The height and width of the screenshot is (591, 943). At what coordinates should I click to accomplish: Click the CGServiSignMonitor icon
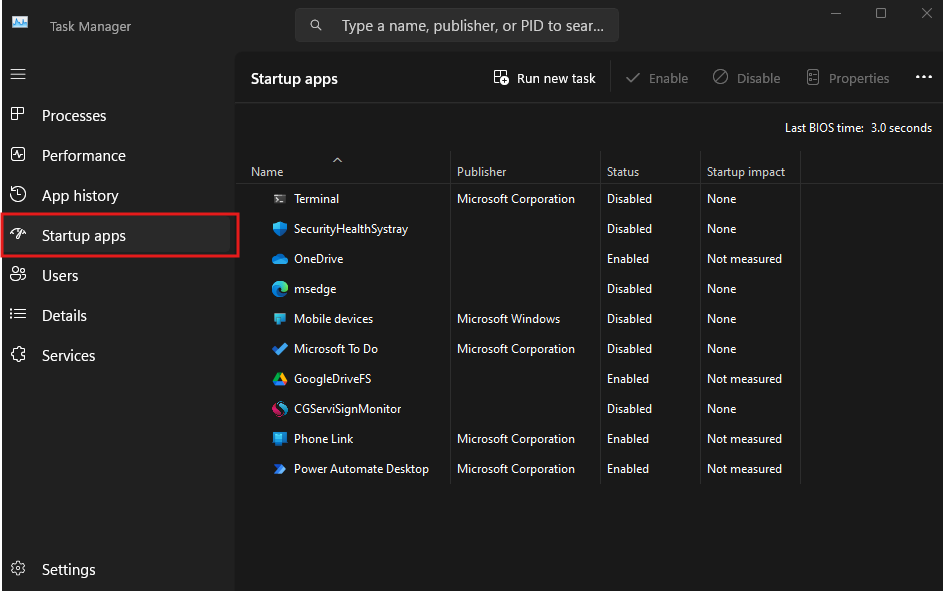coord(280,409)
